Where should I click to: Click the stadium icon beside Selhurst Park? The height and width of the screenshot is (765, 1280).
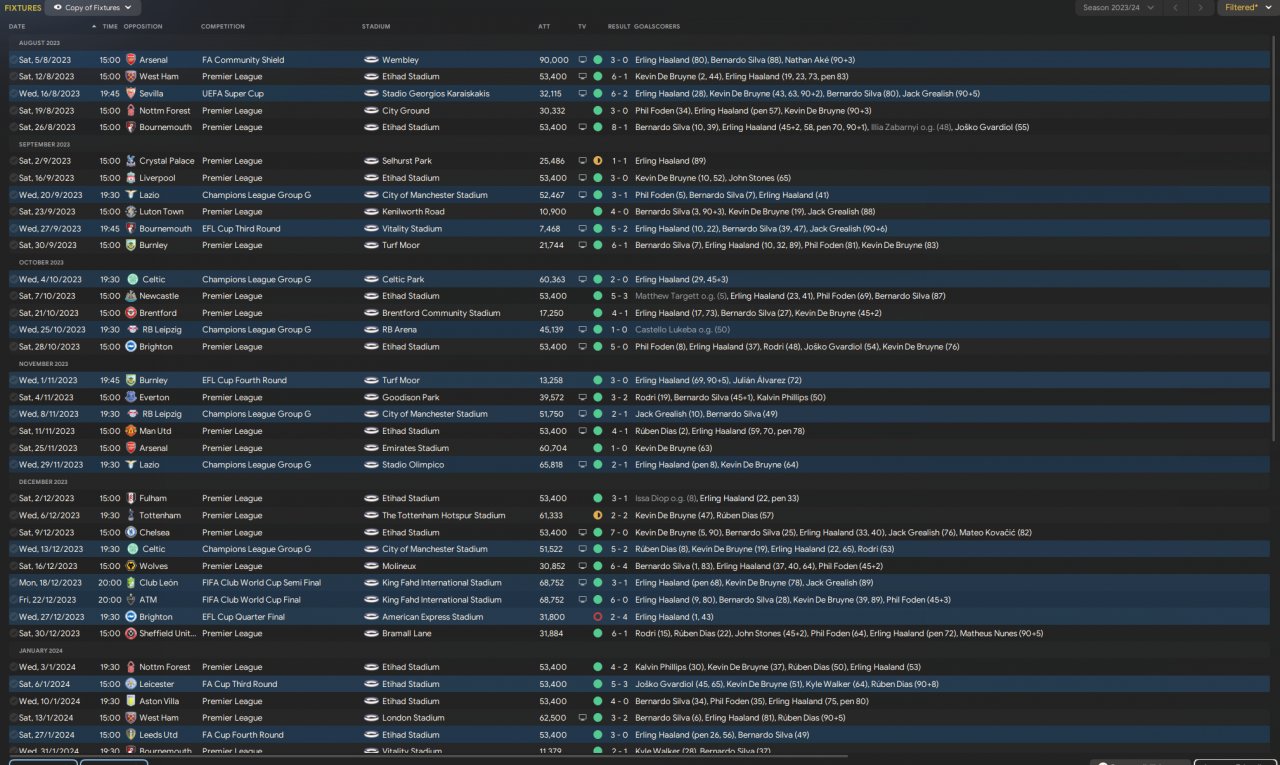pos(371,161)
